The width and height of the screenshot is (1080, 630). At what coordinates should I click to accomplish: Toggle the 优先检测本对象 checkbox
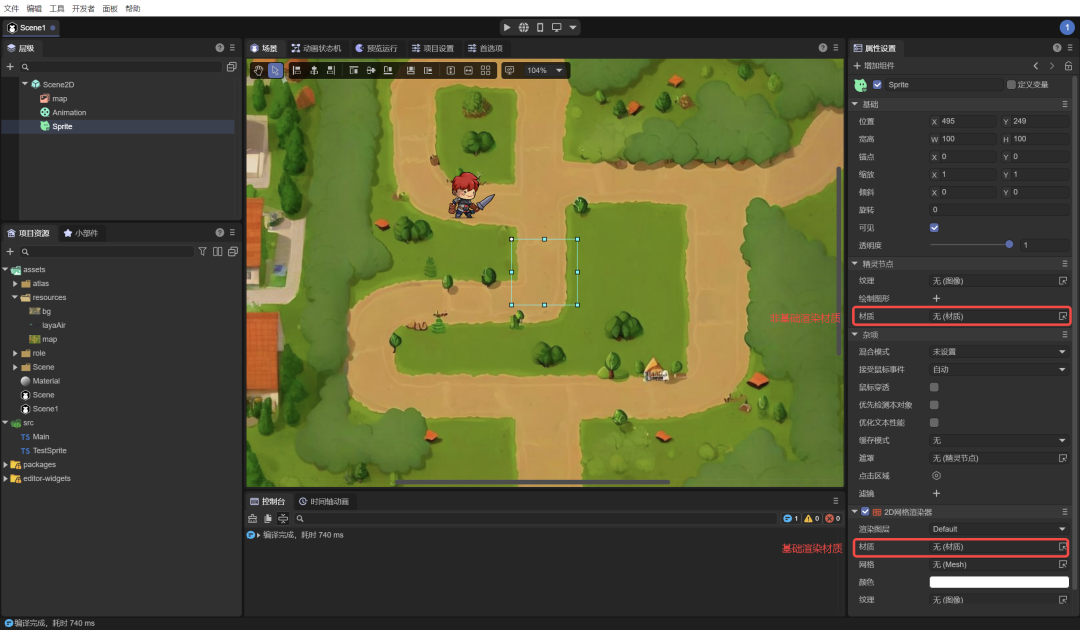pos(935,405)
